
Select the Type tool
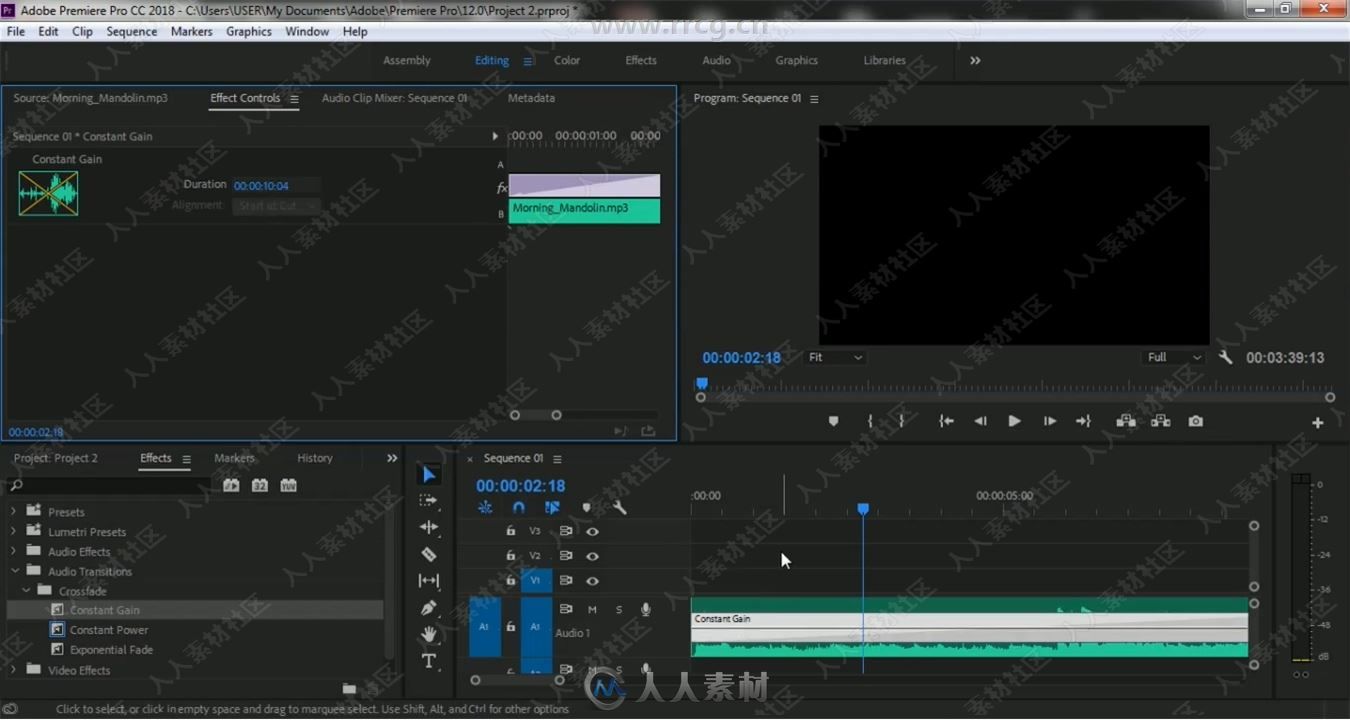click(429, 661)
